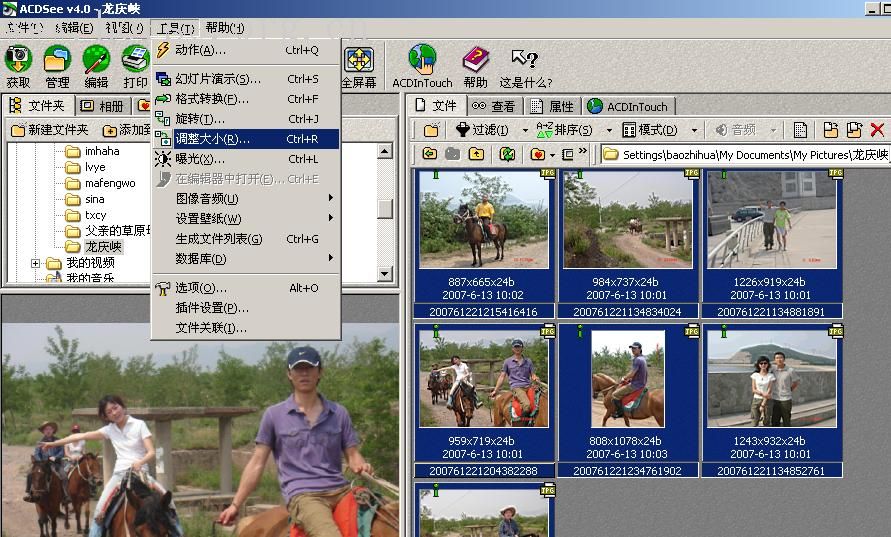Go back with the left-arrow folder icon
Image resolution: width=891 pixels, height=537 pixels.
tap(430, 153)
